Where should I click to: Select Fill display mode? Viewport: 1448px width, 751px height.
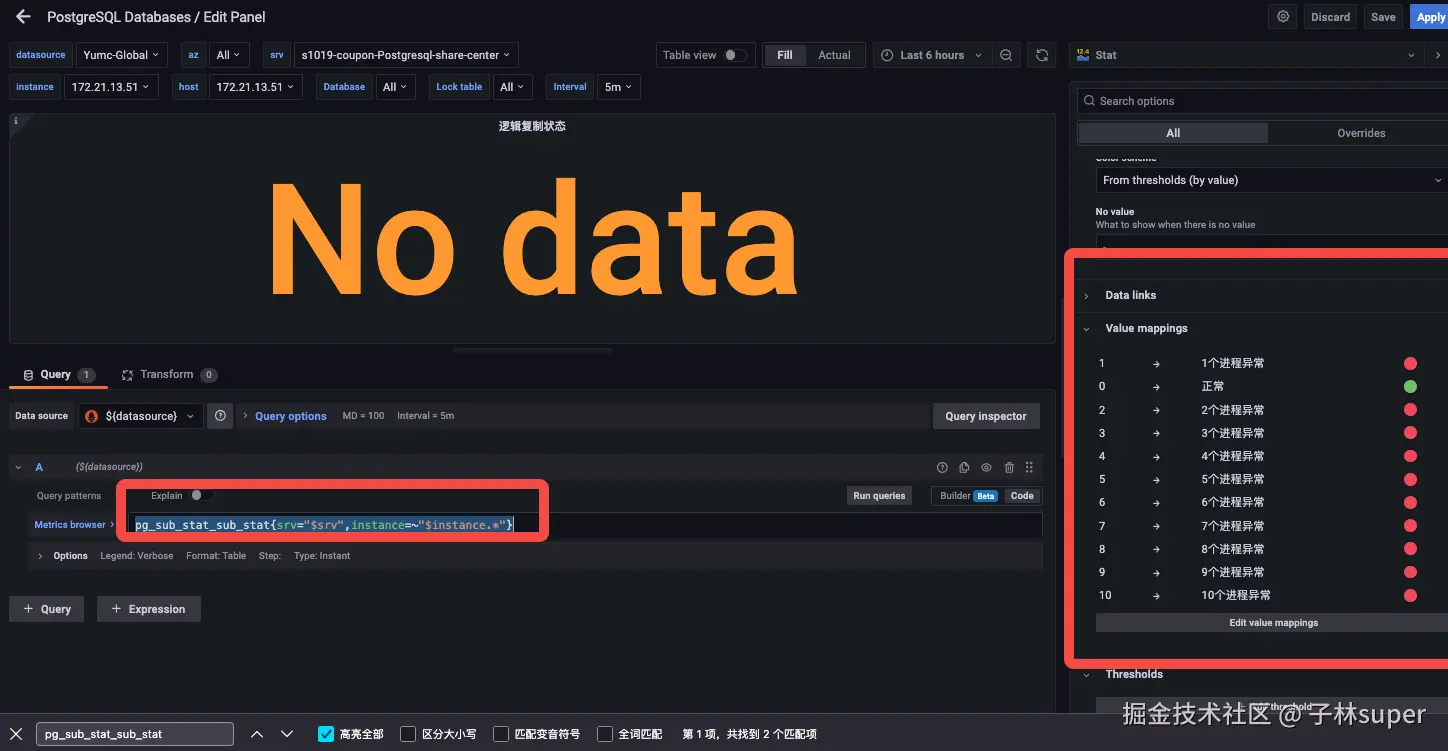[785, 55]
